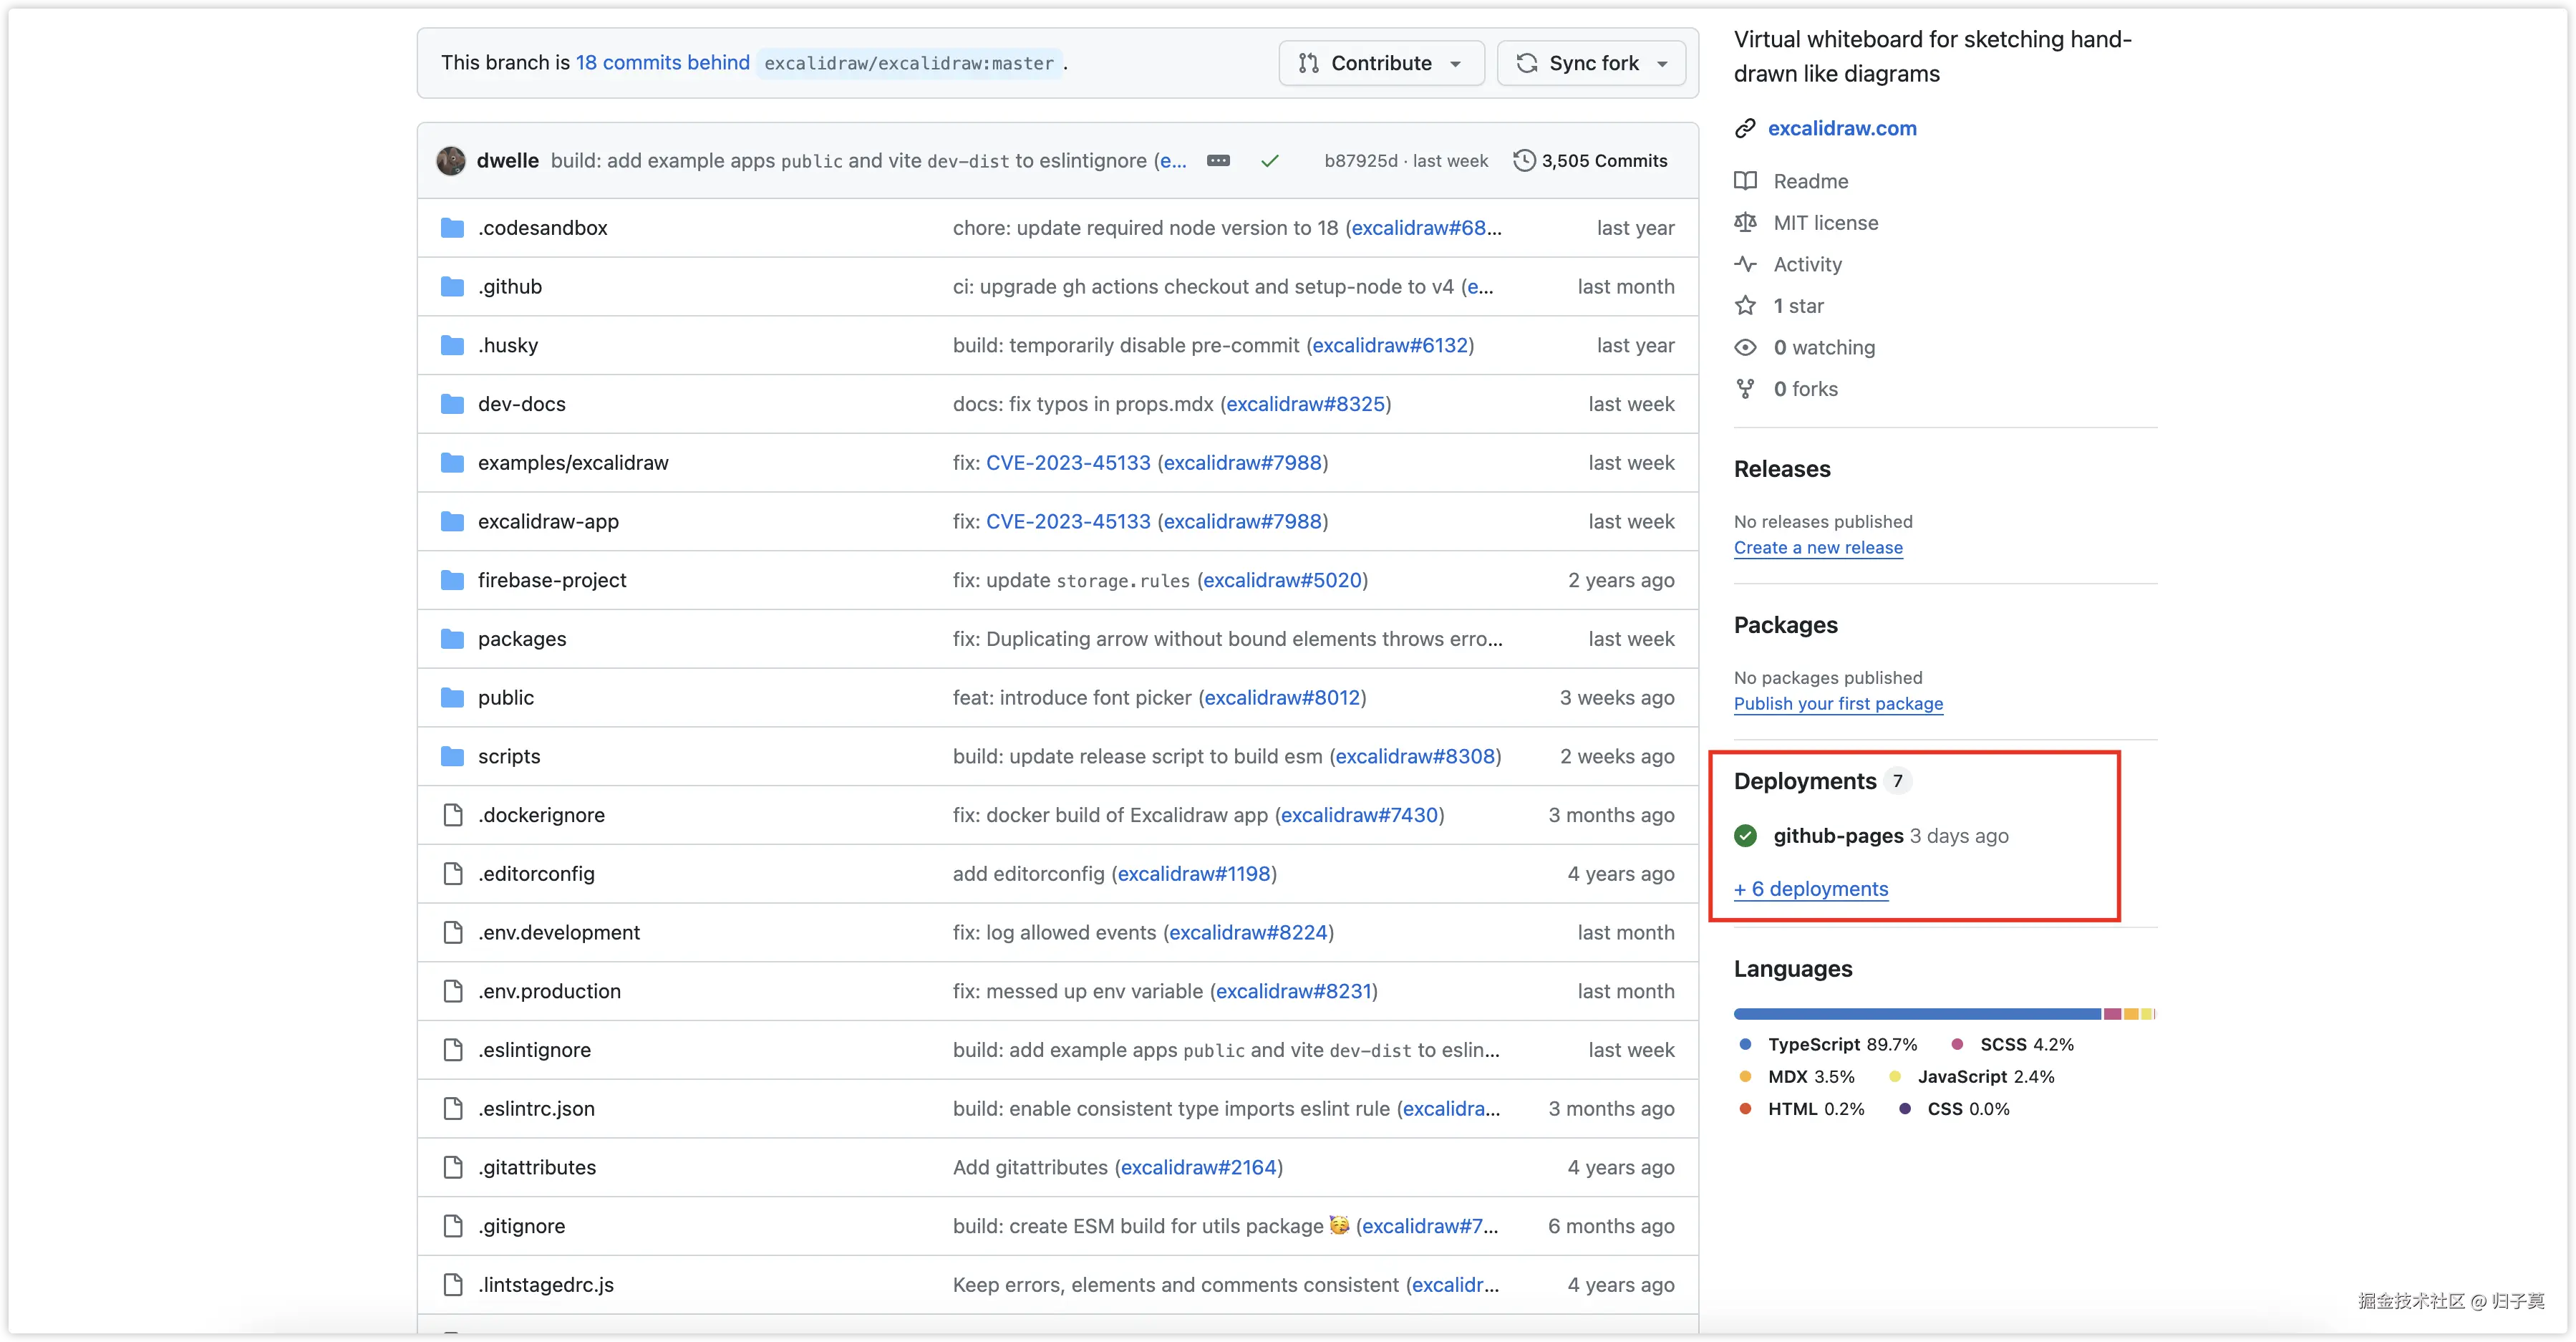Click the green commit status checkmark
Image resolution: width=2576 pixels, height=1342 pixels.
tap(1270, 161)
